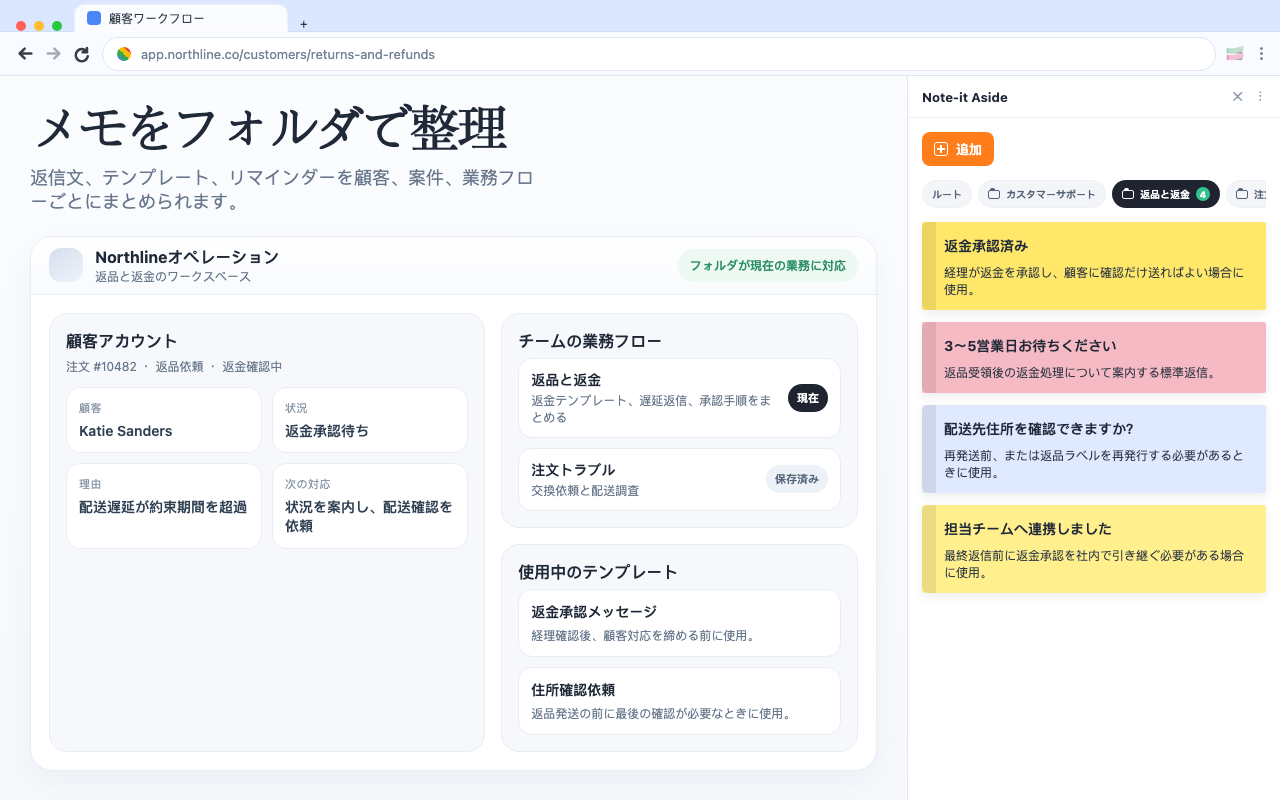The image size is (1280, 800).
Task: Open a new browser tab with the plus button
Action: point(303,23)
